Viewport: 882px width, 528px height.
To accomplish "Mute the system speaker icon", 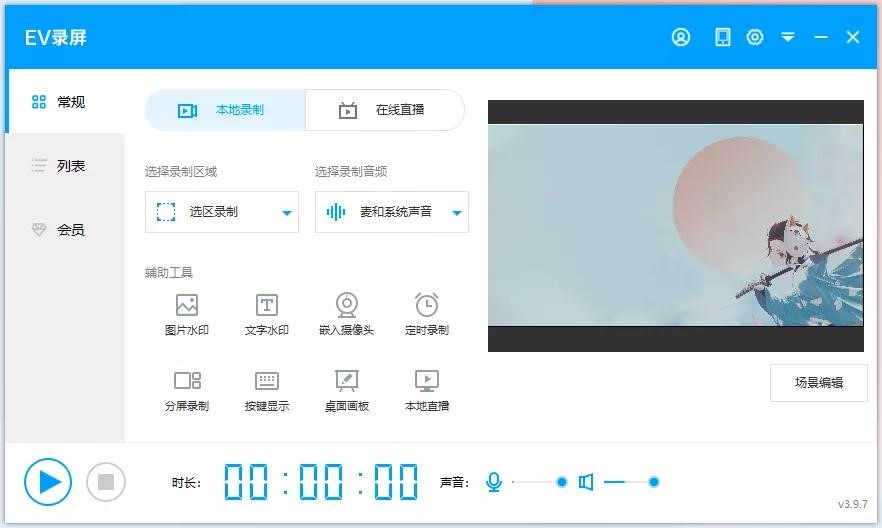I will 586,482.
